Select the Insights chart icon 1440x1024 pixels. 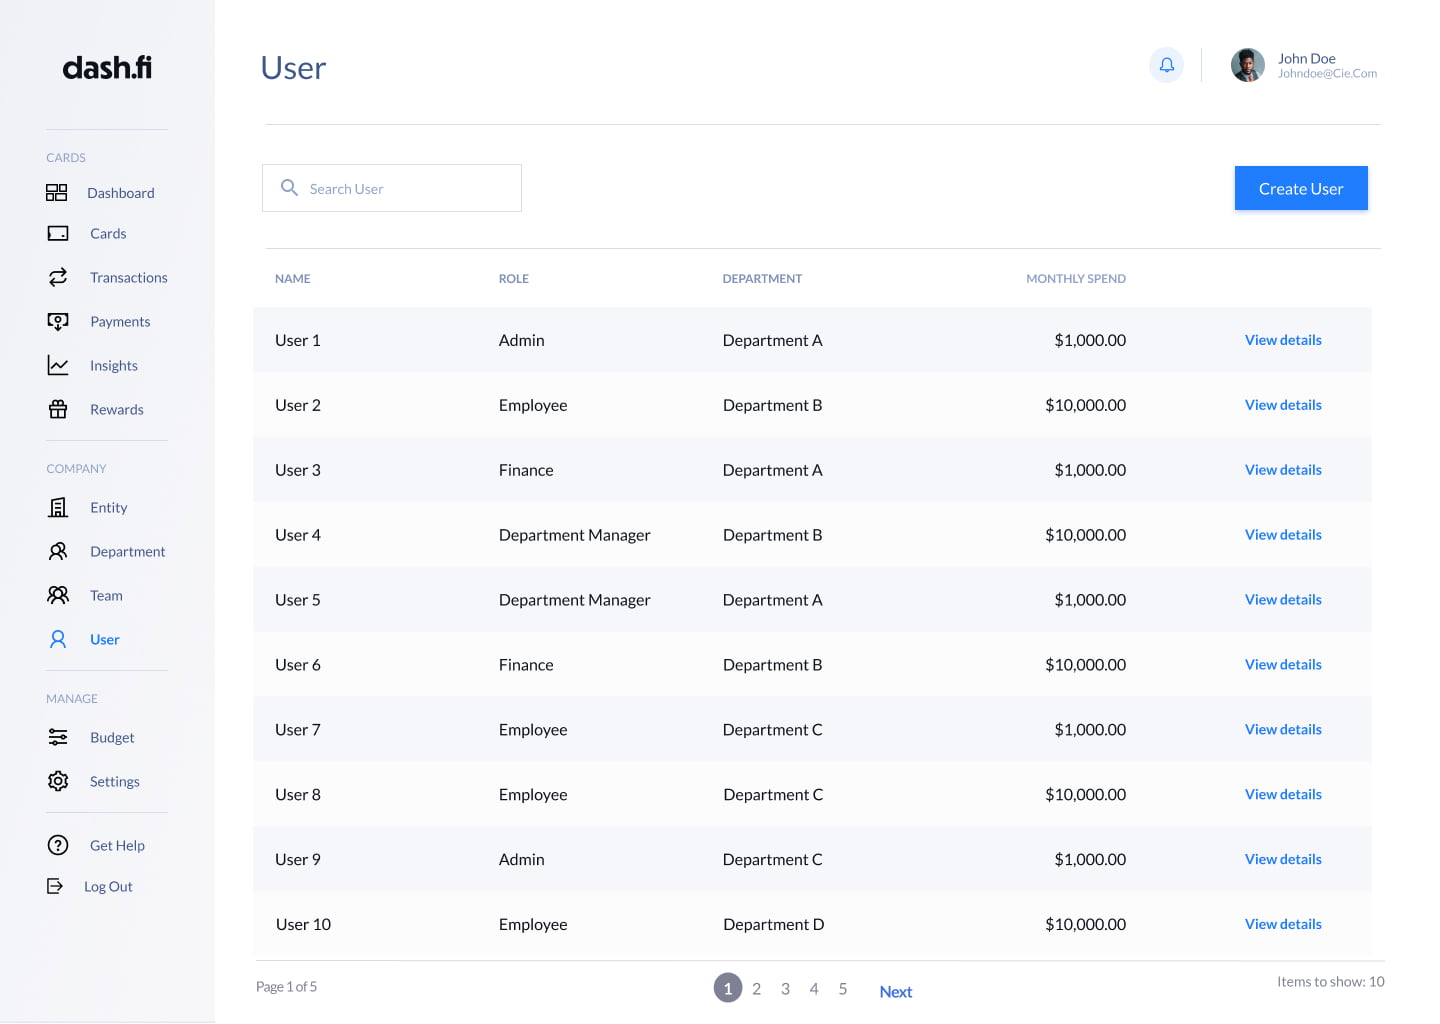pyautogui.click(x=58, y=366)
